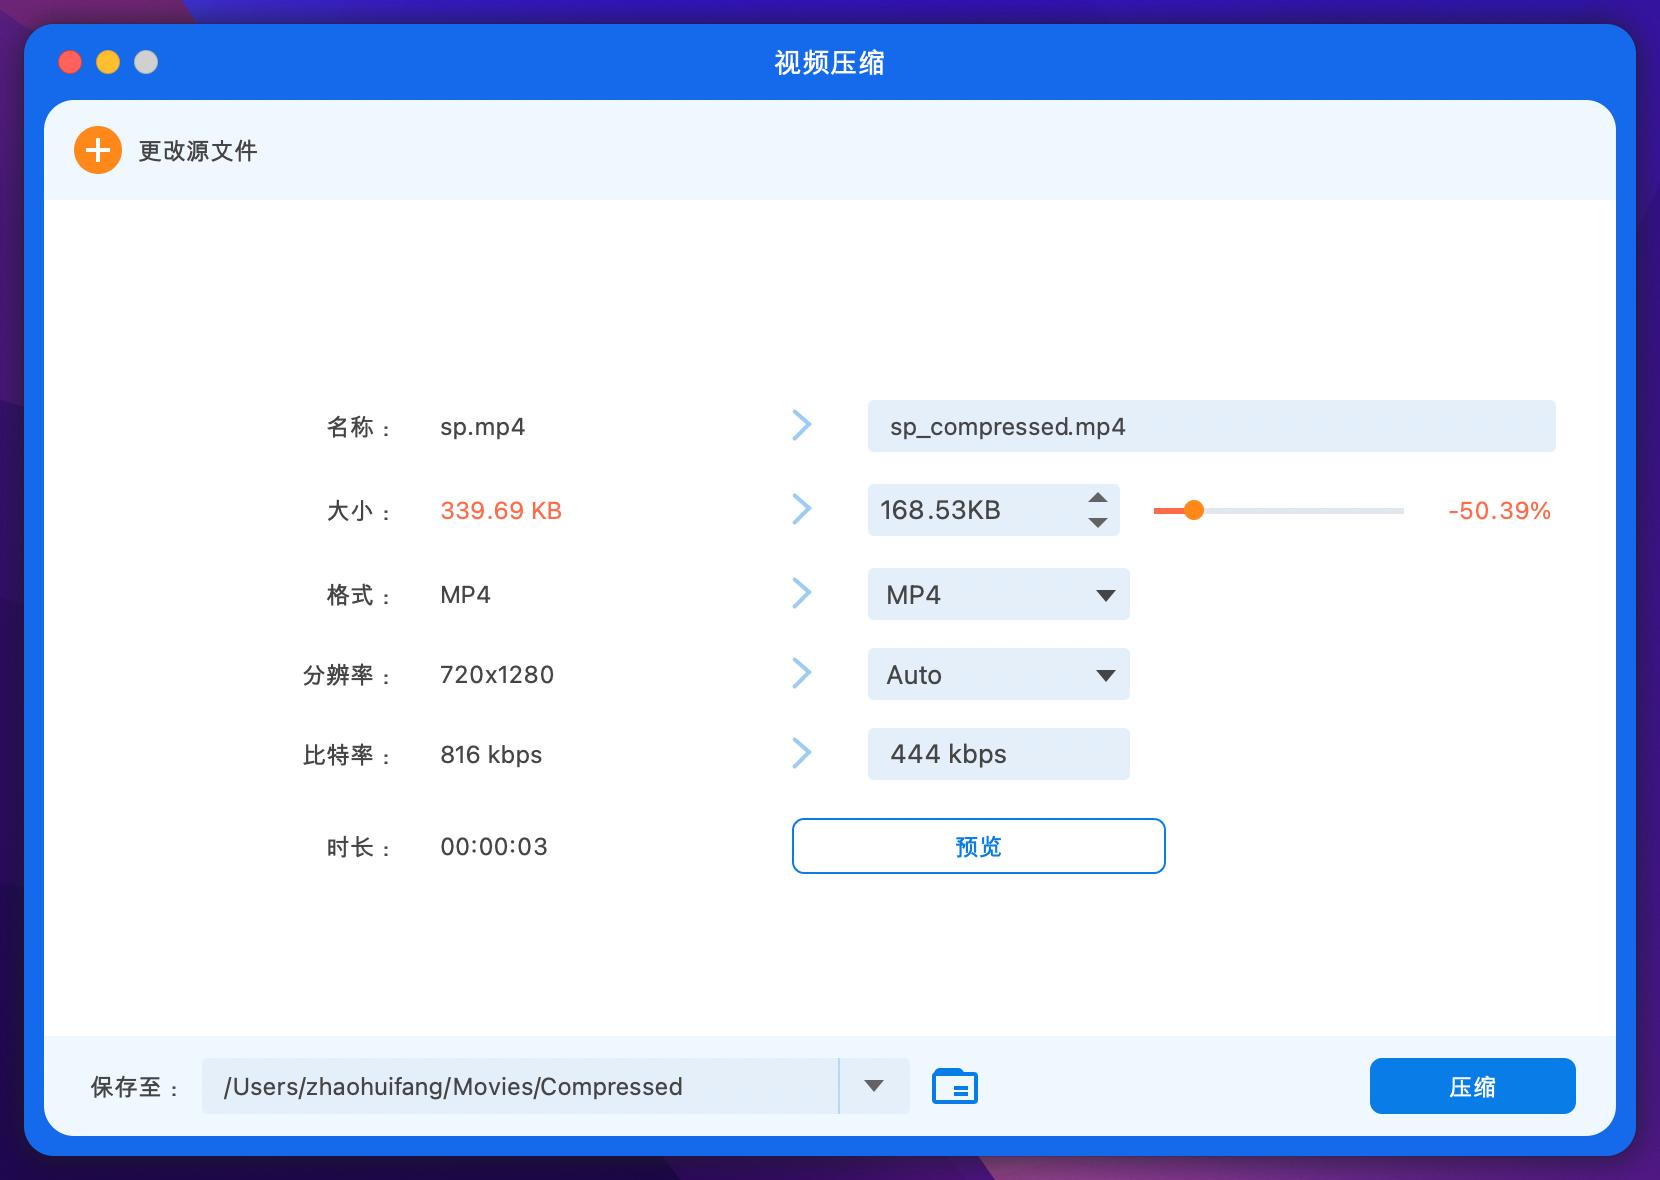Click the sp_compressed.mp4 filename field
This screenshot has height=1180, width=1660.
pyautogui.click(x=1211, y=425)
